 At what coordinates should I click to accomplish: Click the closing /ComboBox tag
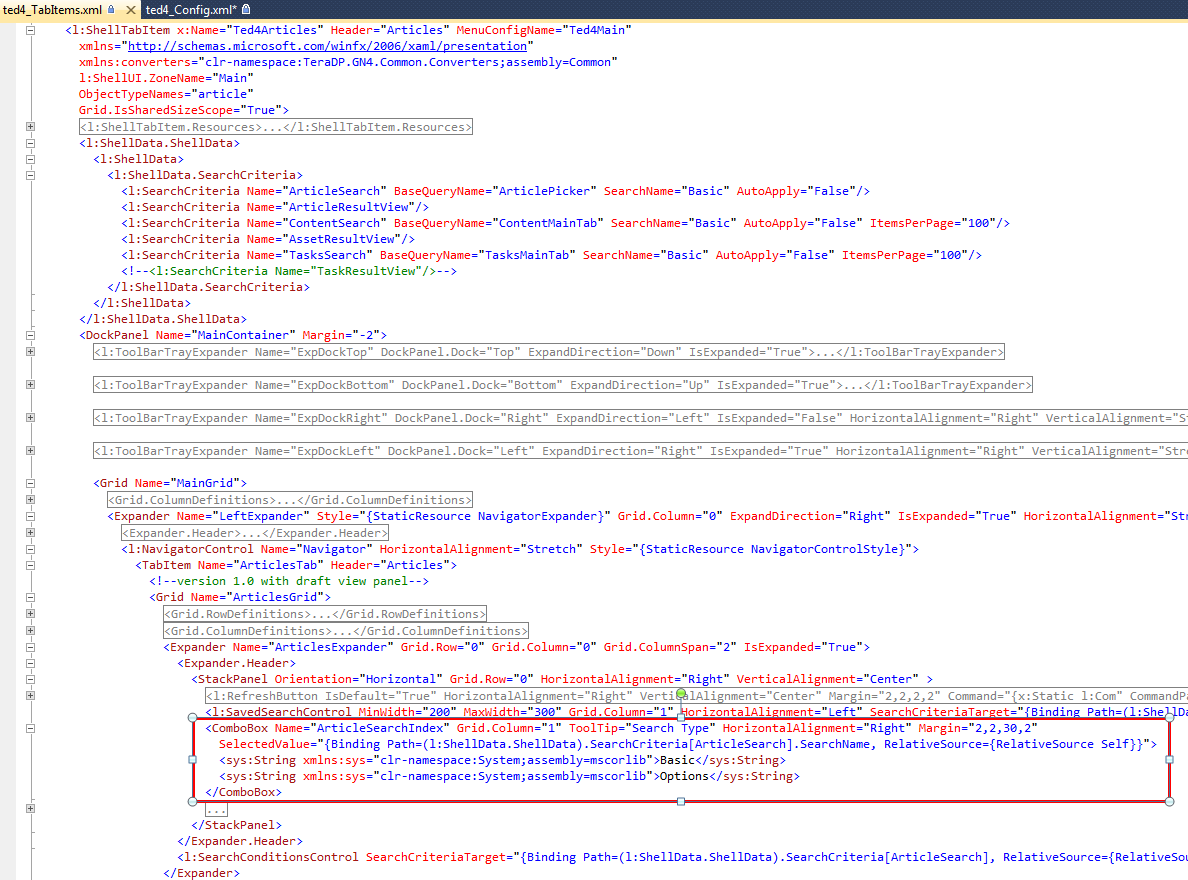coord(243,792)
